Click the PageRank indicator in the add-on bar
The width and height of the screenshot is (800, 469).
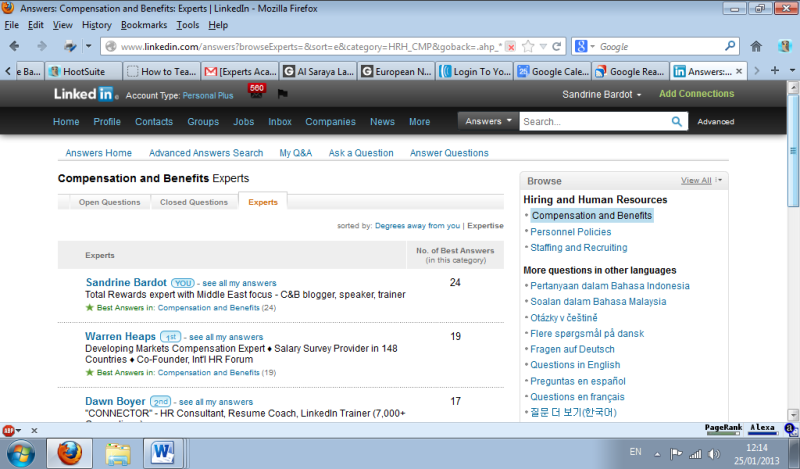pyautogui.click(x=723, y=429)
